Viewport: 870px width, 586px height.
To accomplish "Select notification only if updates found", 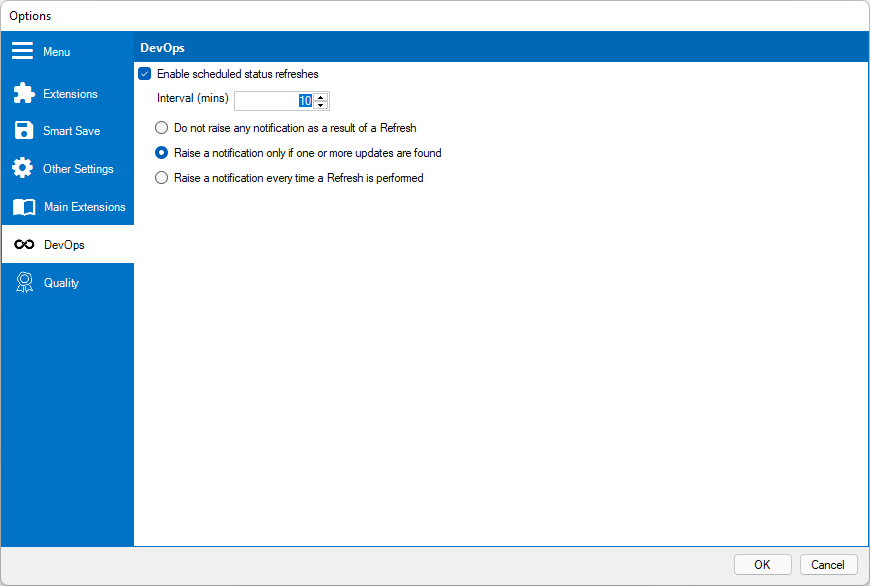I will point(161,153).
